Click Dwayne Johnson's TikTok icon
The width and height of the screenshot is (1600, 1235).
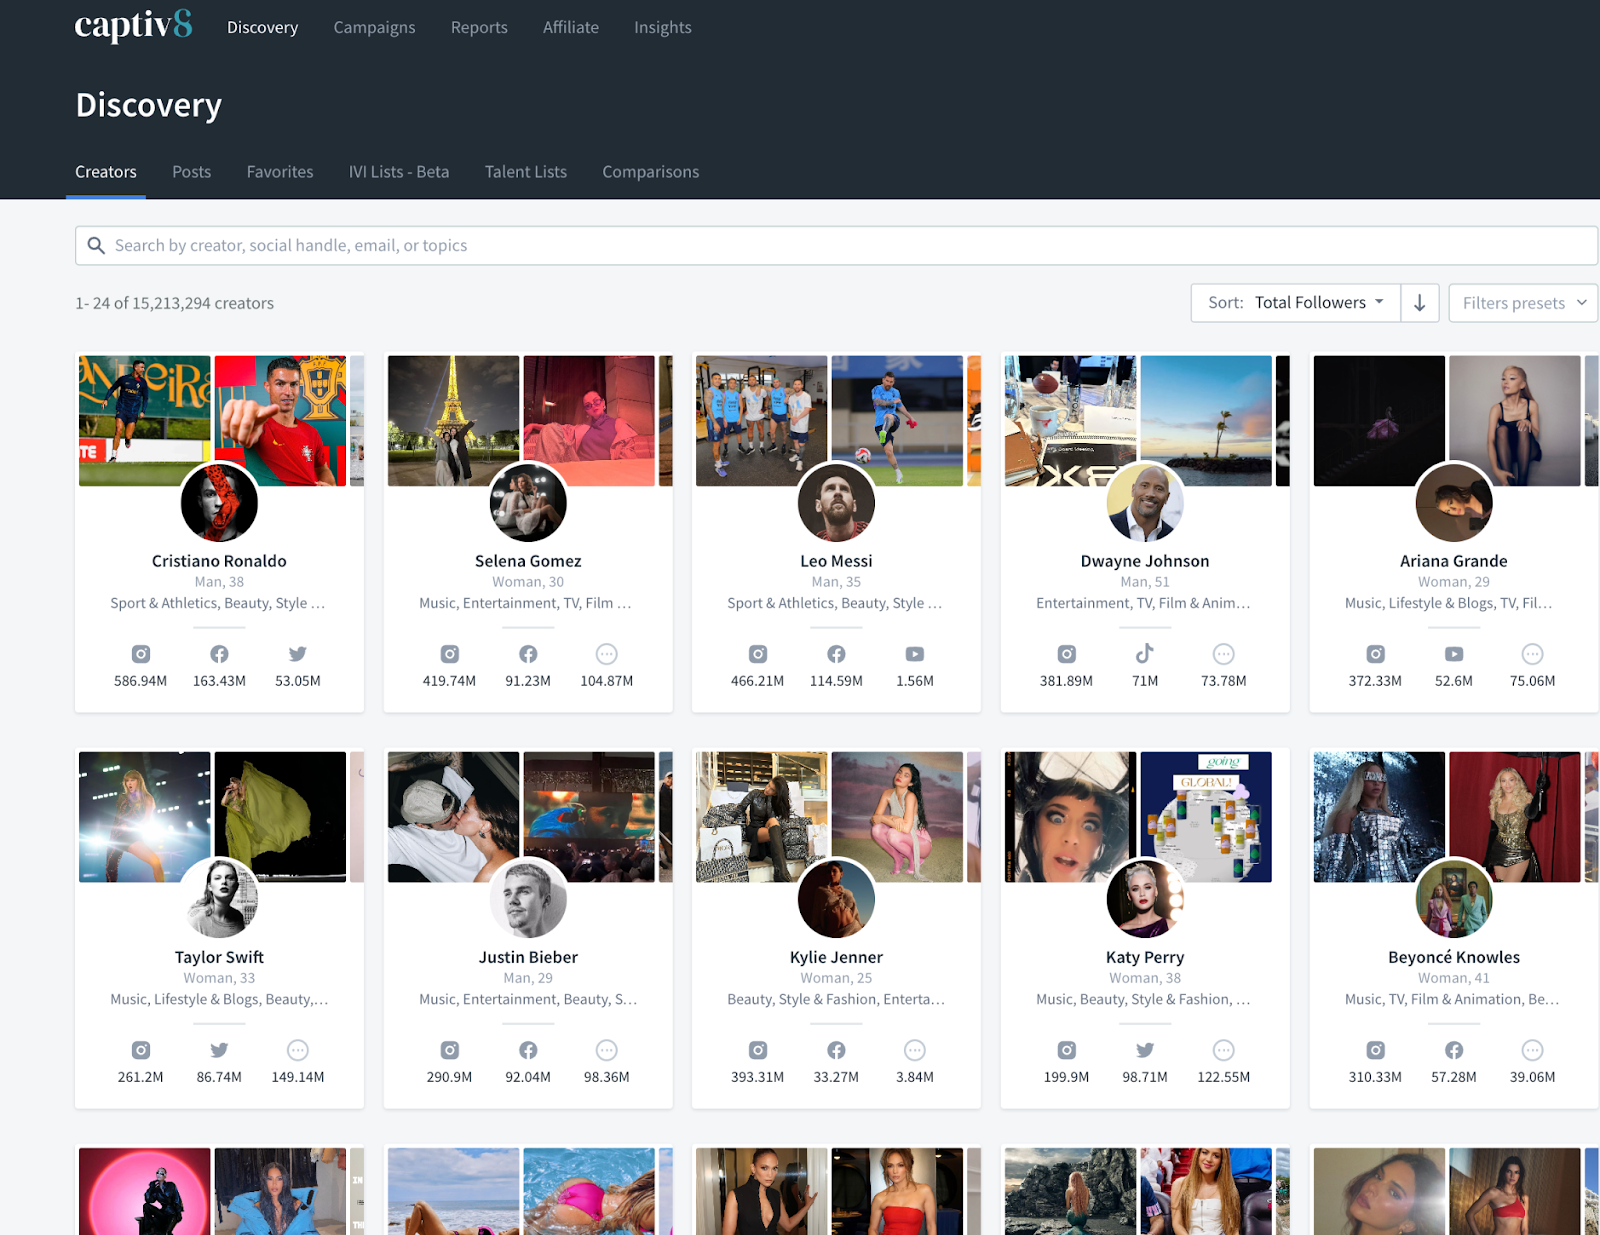(x=1145, y=654)
